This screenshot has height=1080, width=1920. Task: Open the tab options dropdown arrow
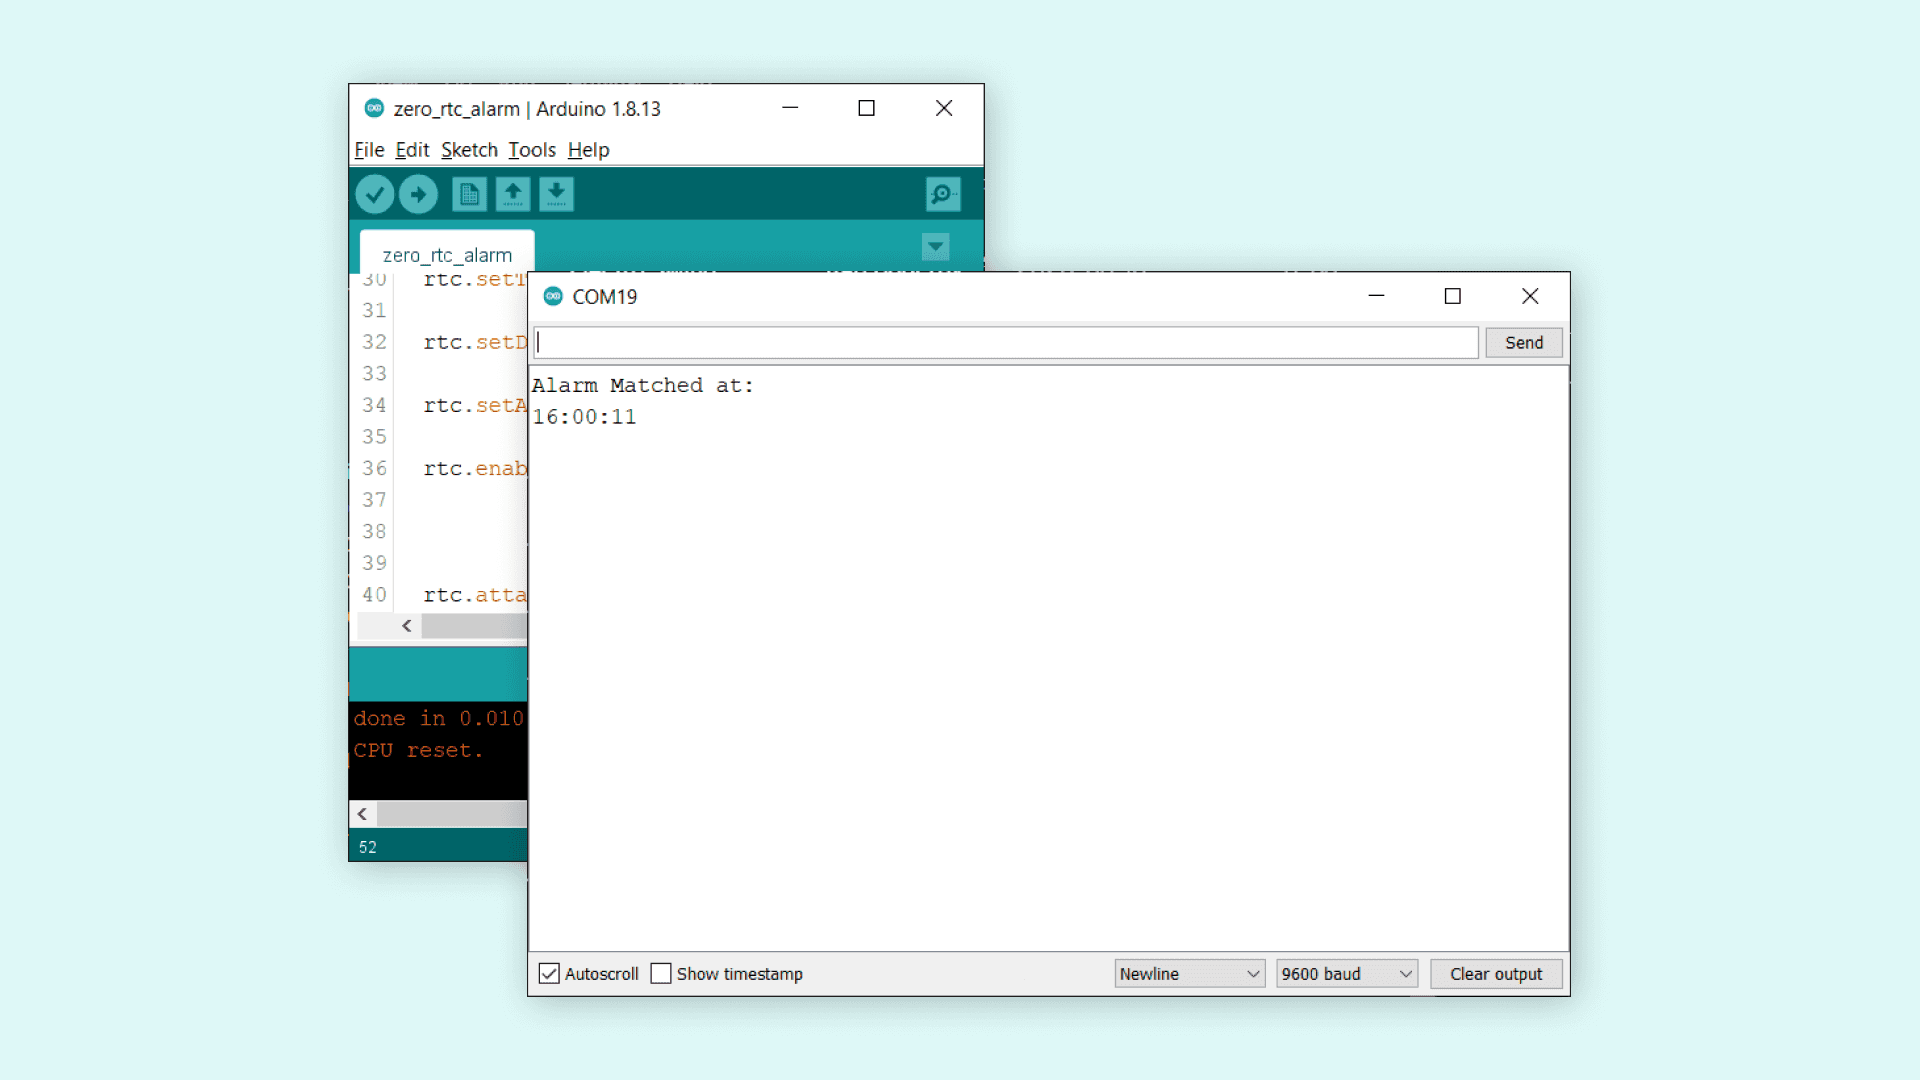coord(935,246)
